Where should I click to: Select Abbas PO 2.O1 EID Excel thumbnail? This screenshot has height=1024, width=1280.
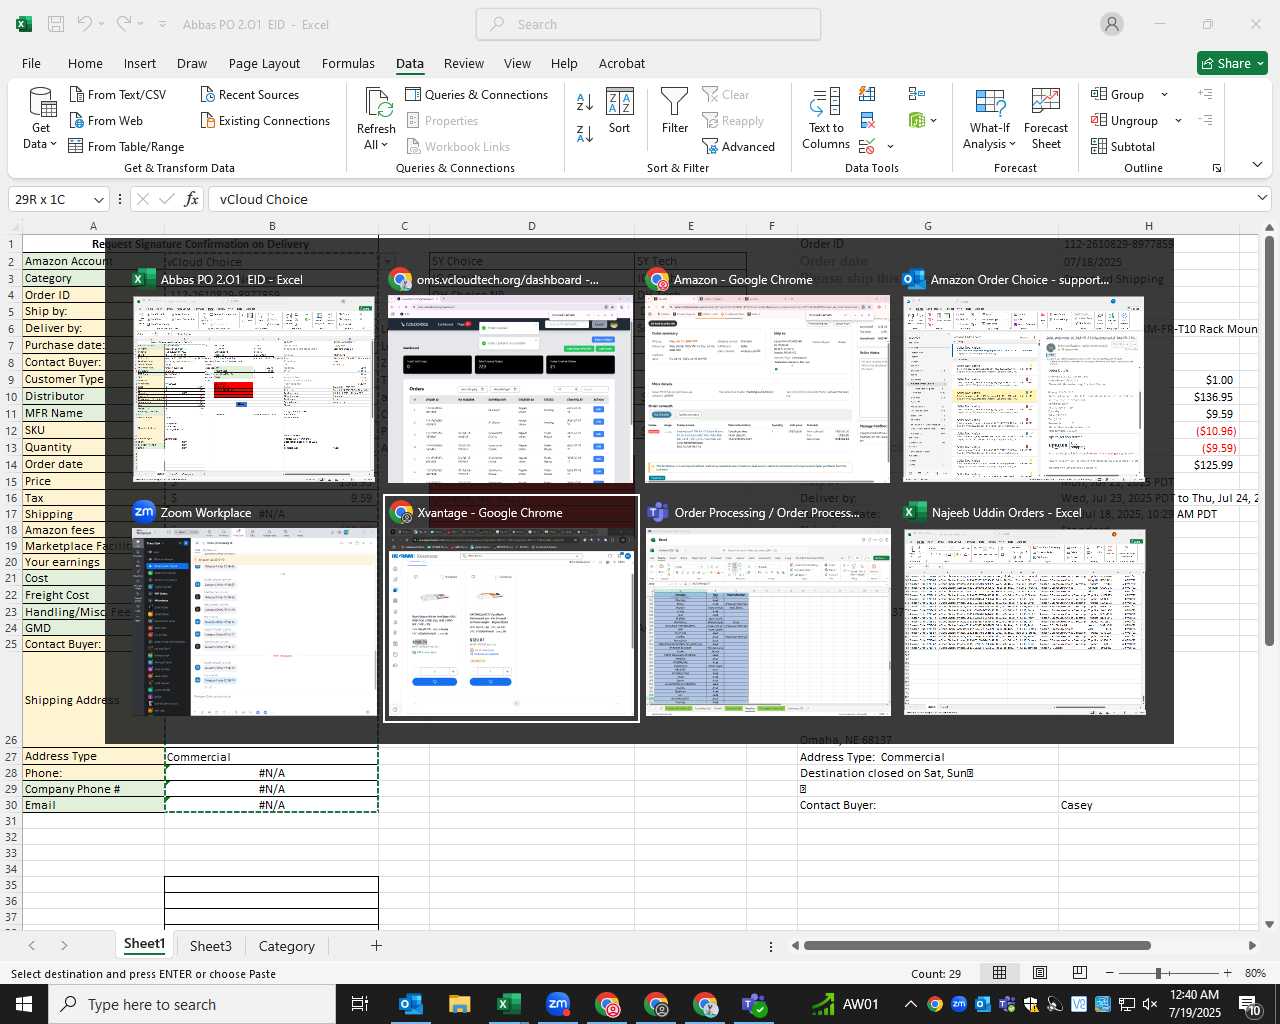[x=254, y=376]
